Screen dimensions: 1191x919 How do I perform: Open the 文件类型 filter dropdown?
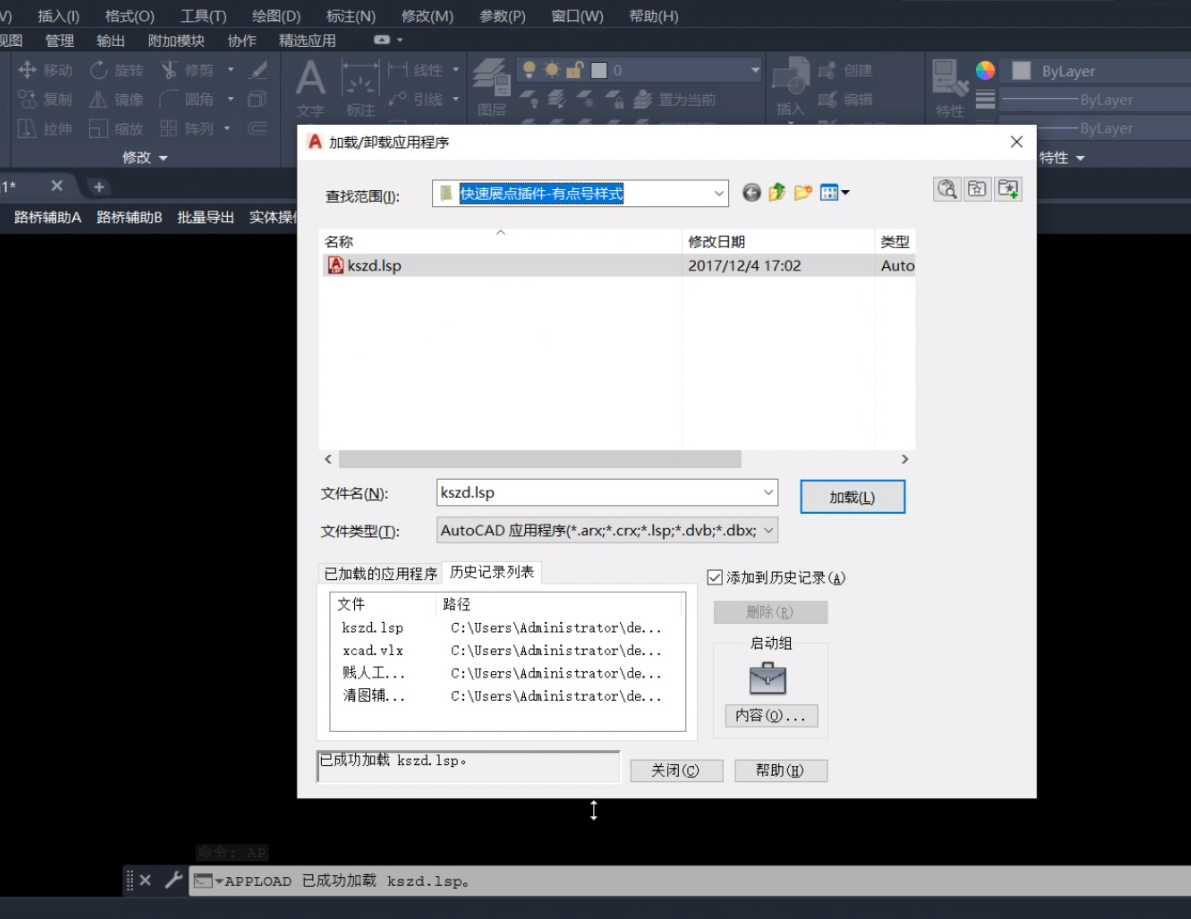coord(768,531)
